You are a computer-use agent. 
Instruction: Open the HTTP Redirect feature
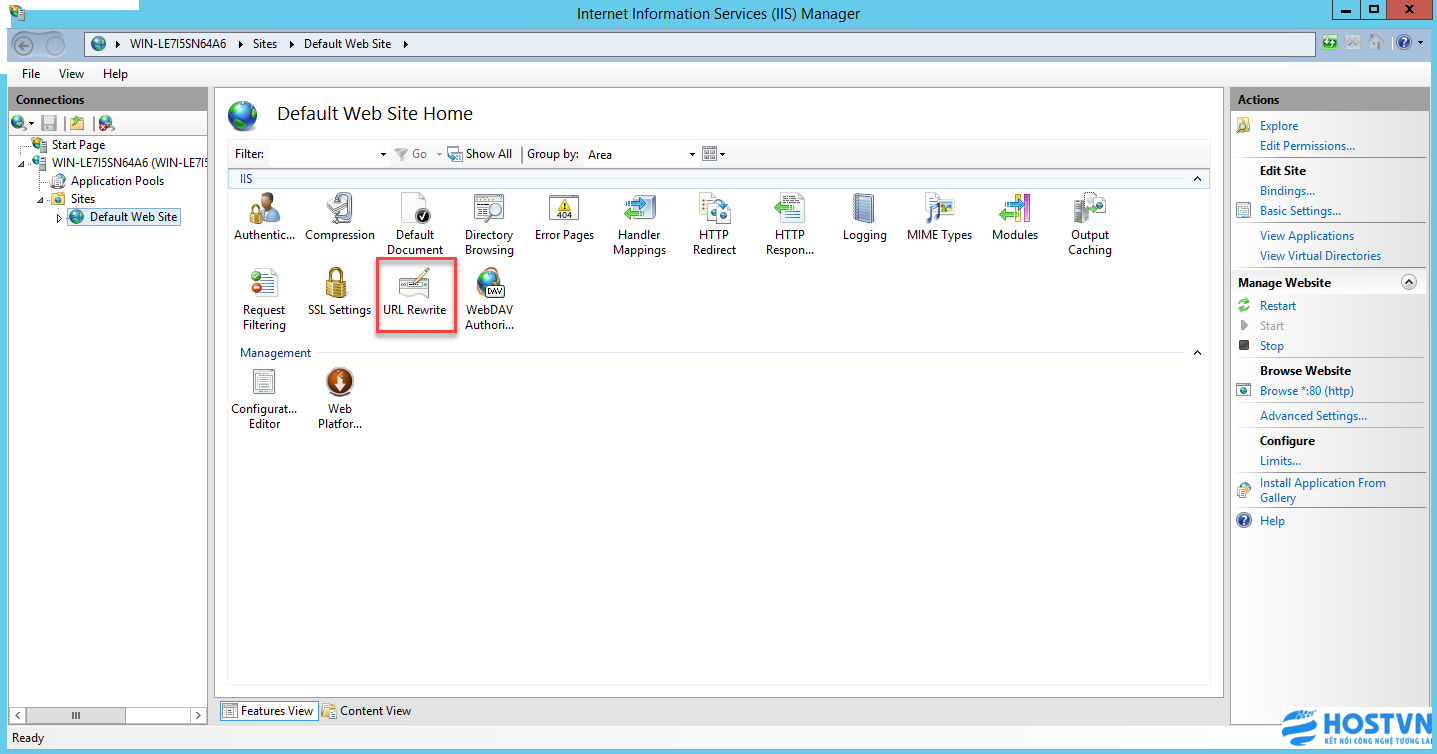click(x=714, y=225)
